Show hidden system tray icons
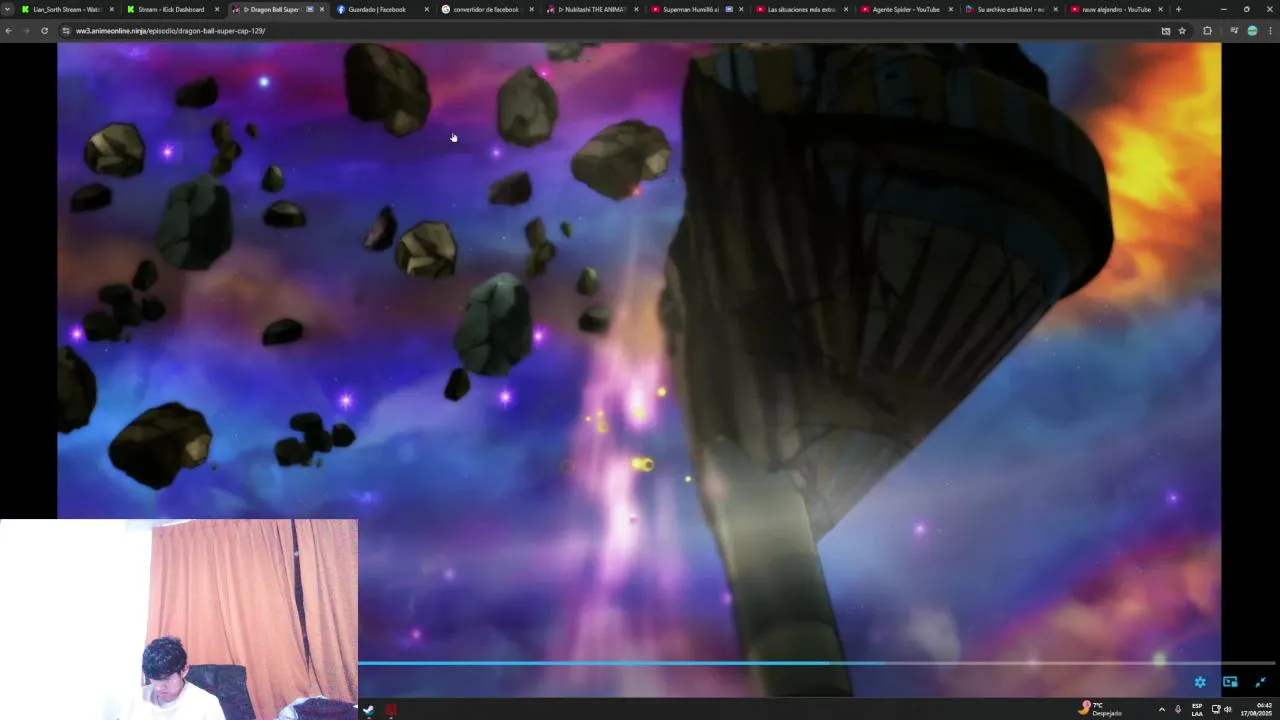This screenshot has height=720, width=1280. click(1161, 709)
